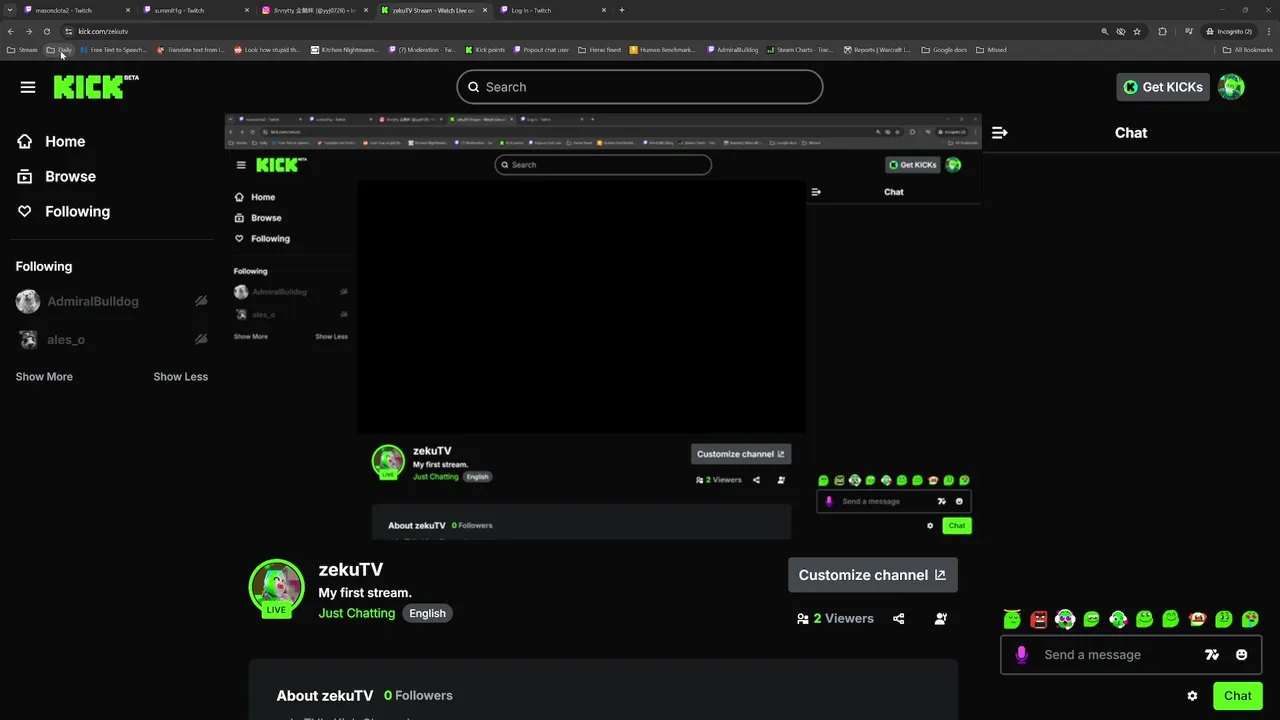The image size is (1280, 720).
Task: Click the Incognito (2) indicator
Action: pyautogui.click(x=1229, y=31)
